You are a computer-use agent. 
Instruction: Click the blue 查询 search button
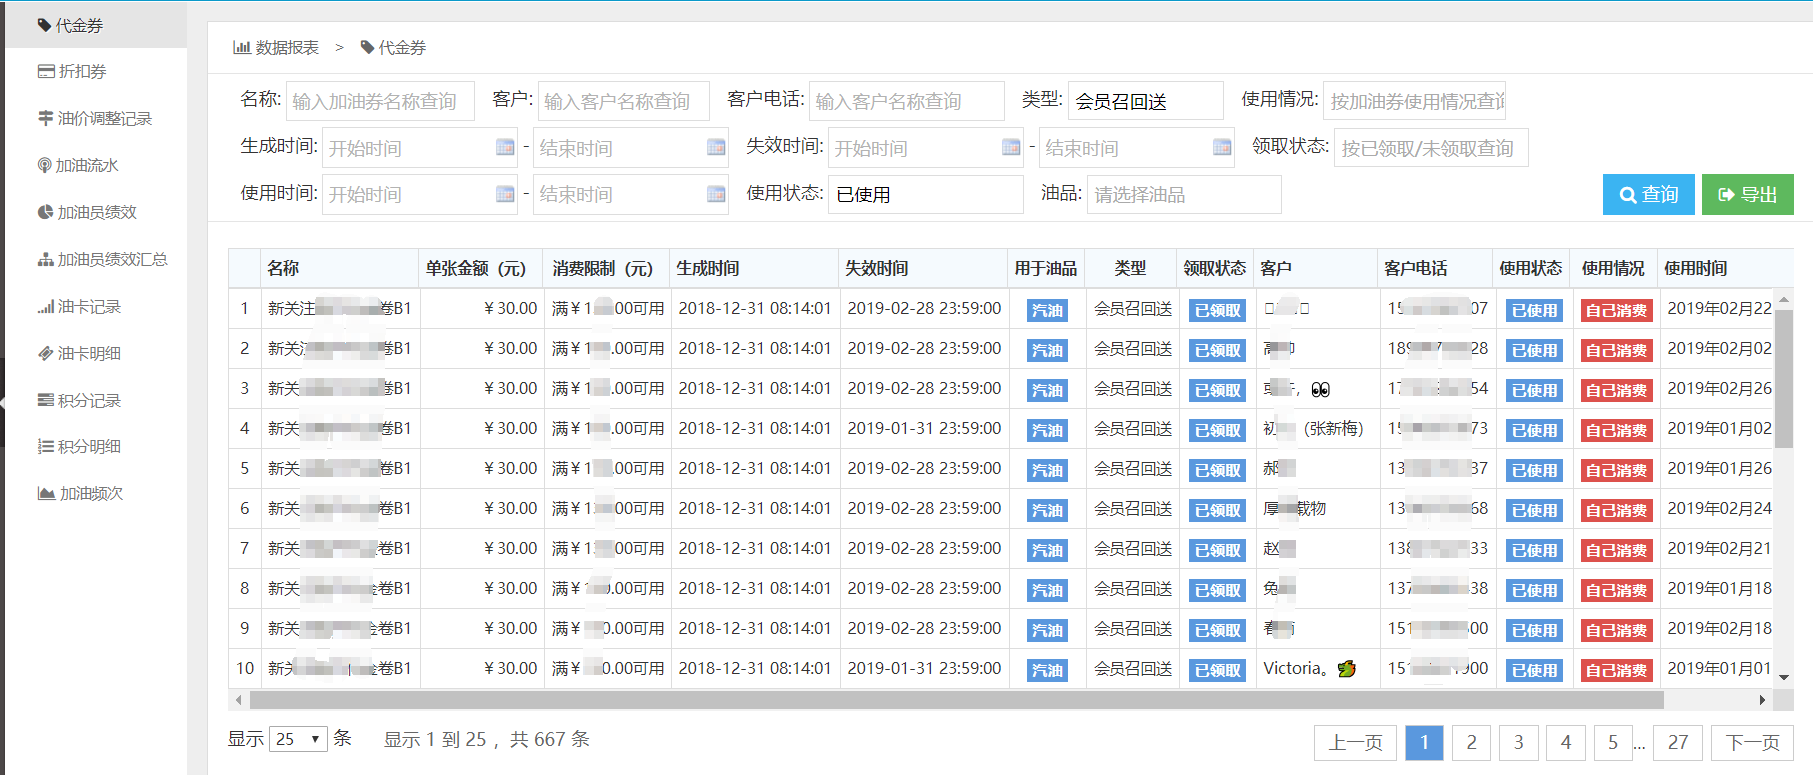coord(1648,194)
